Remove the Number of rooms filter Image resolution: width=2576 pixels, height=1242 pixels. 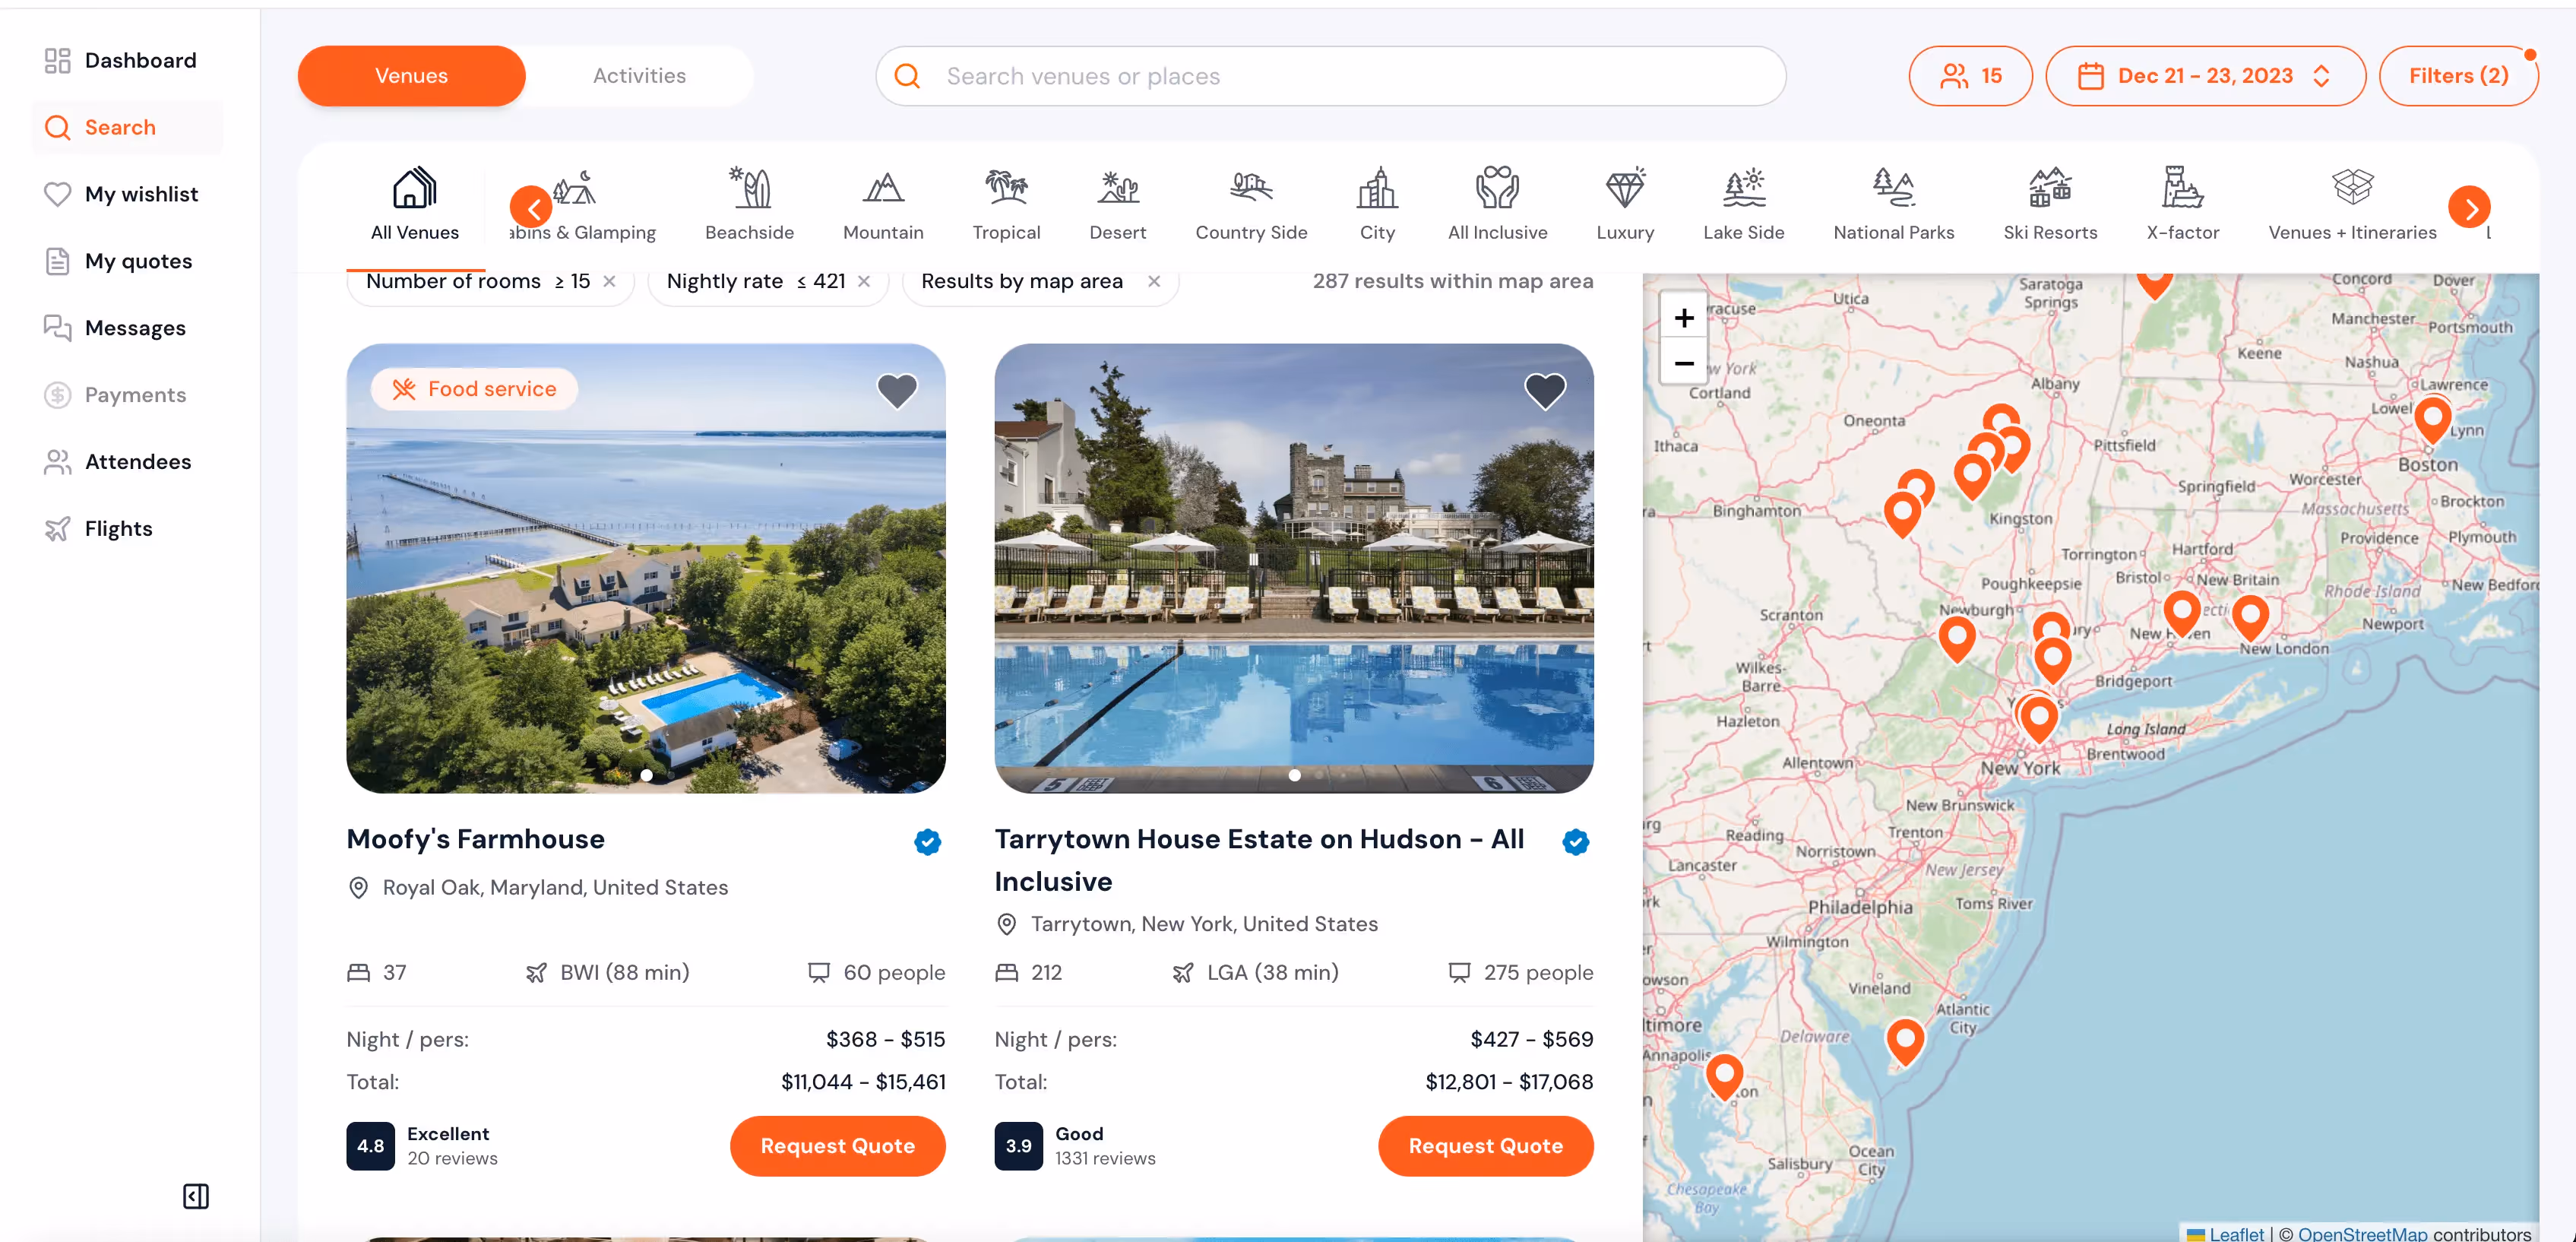[x=609, y=282]
